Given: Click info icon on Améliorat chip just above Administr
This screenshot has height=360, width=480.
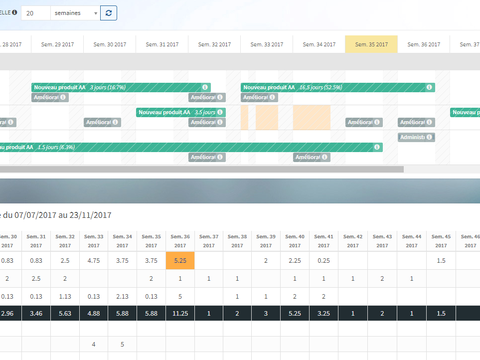Looking at the screenshot, I should (429, 122).
